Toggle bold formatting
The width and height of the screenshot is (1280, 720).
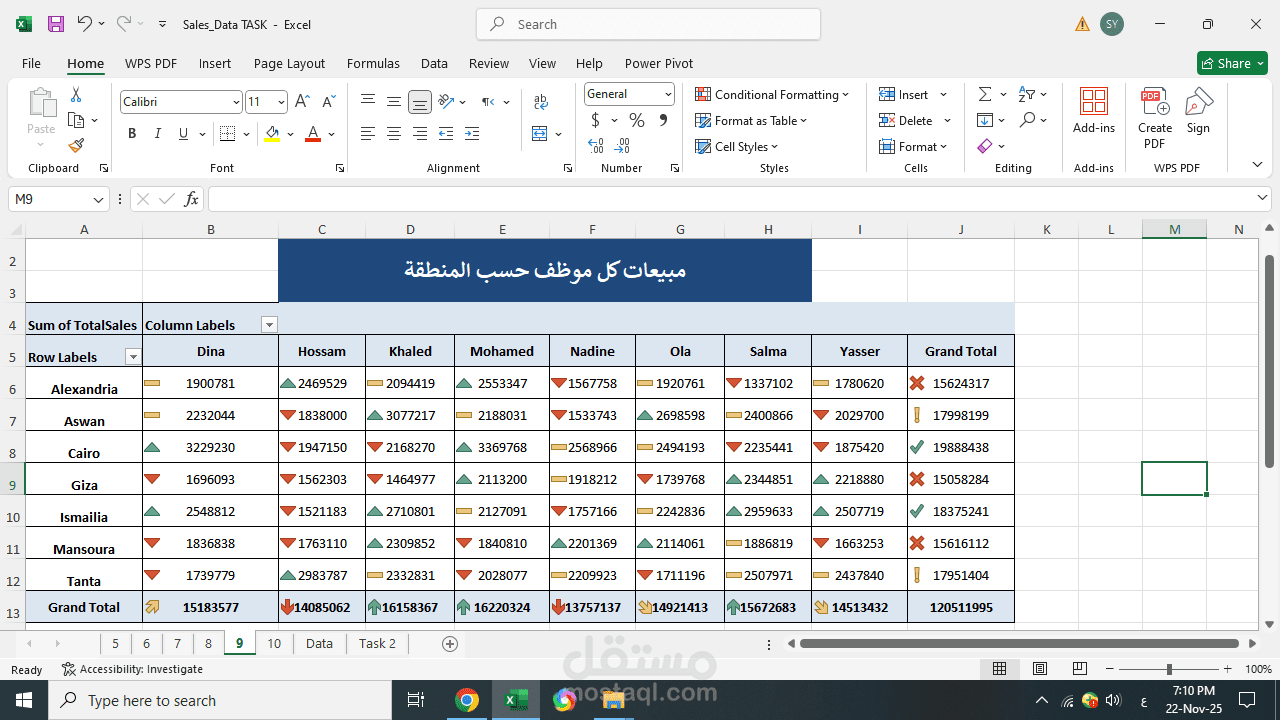[132, 133]
